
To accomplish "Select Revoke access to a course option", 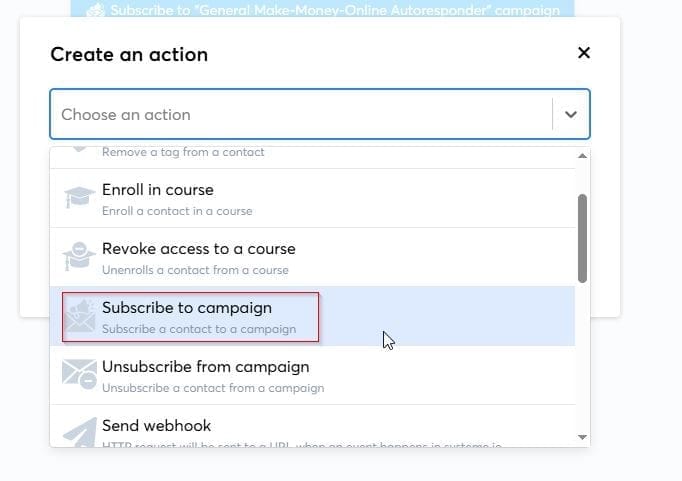I will [198, 249].
